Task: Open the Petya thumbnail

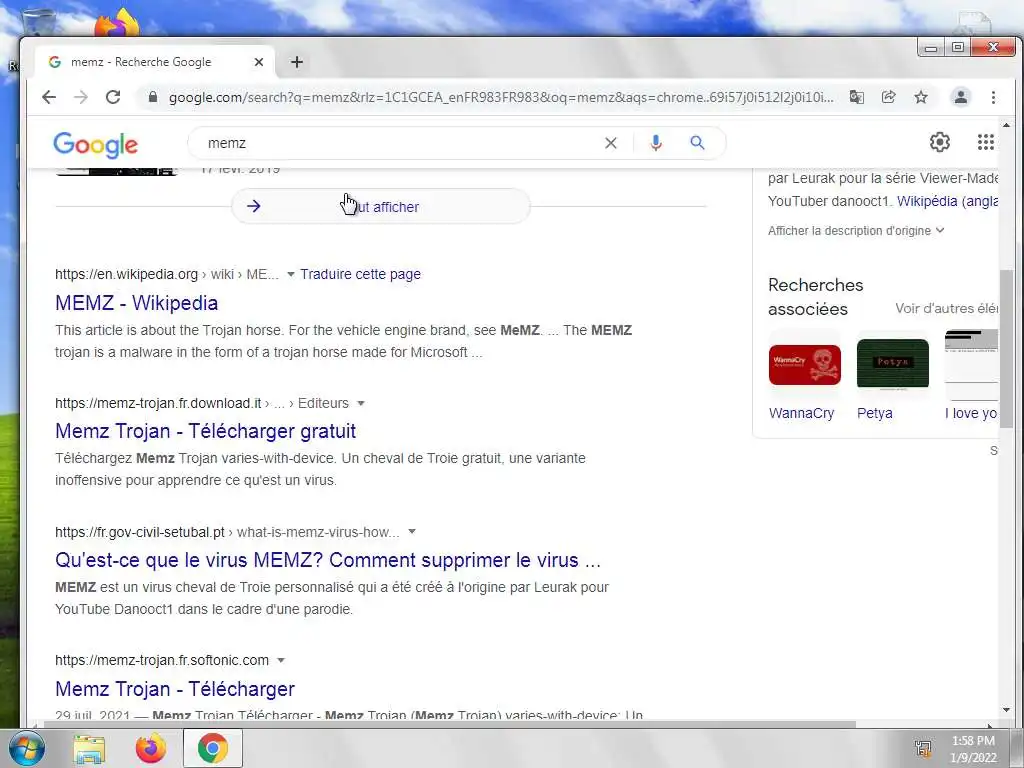Action: coord(893,364)
